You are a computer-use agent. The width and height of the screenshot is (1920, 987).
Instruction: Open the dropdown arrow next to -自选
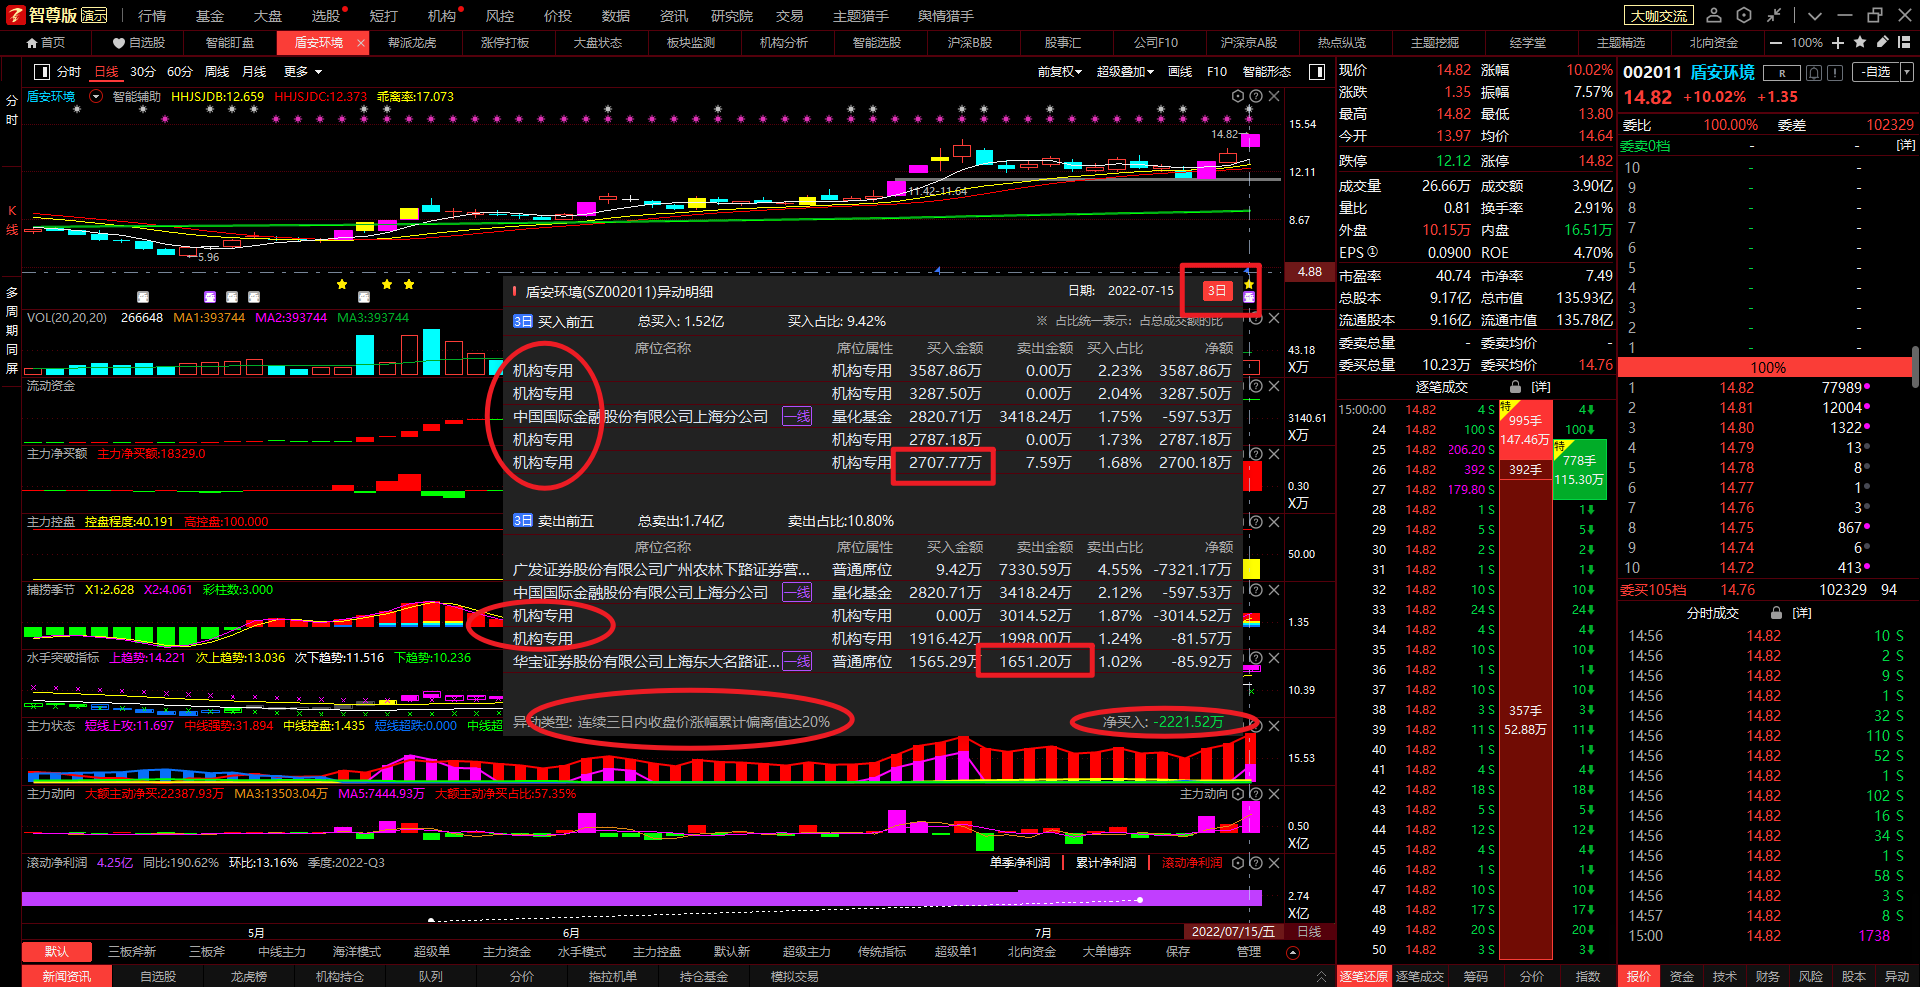tap(1907, 72)
